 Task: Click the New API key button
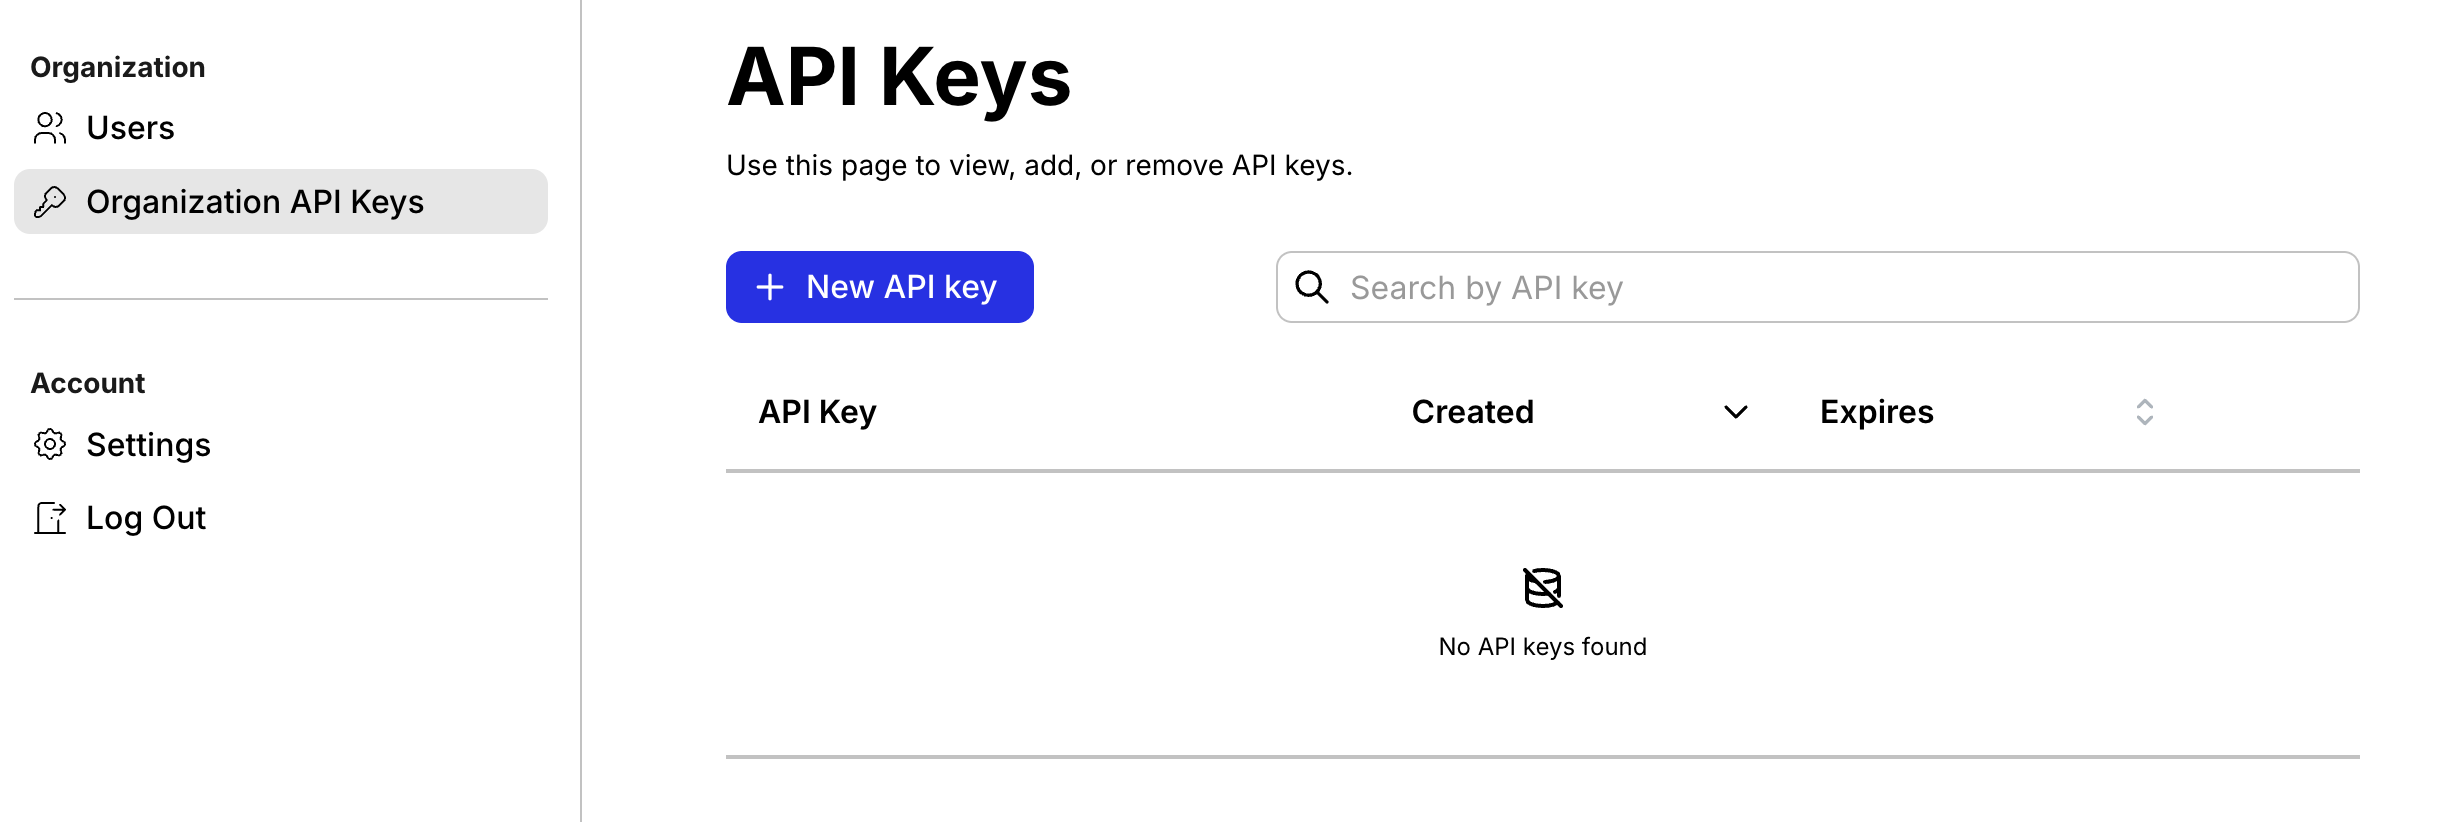coord(879,287)
